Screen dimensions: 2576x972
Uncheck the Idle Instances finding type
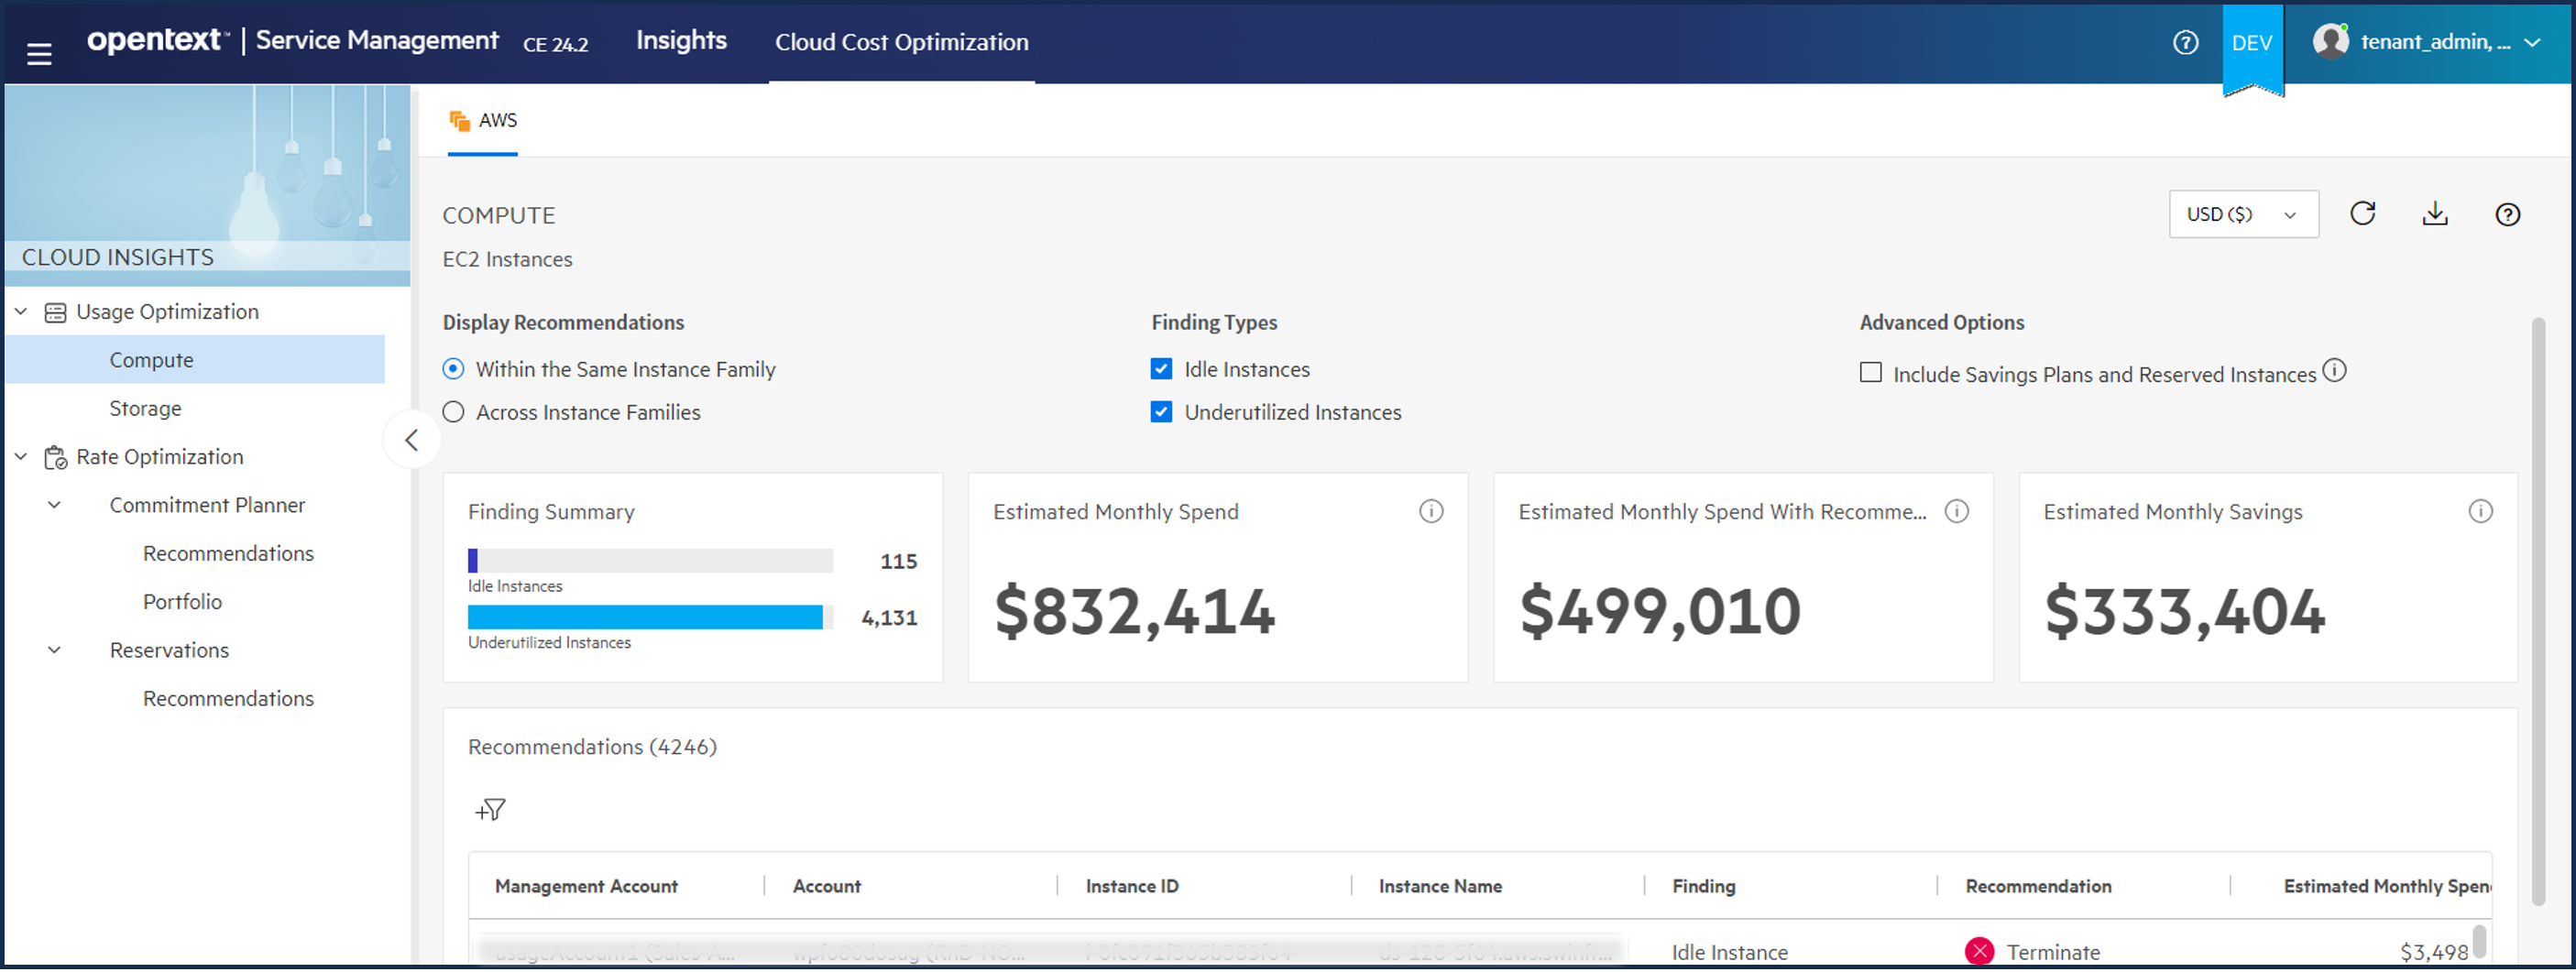[1161, 368]
